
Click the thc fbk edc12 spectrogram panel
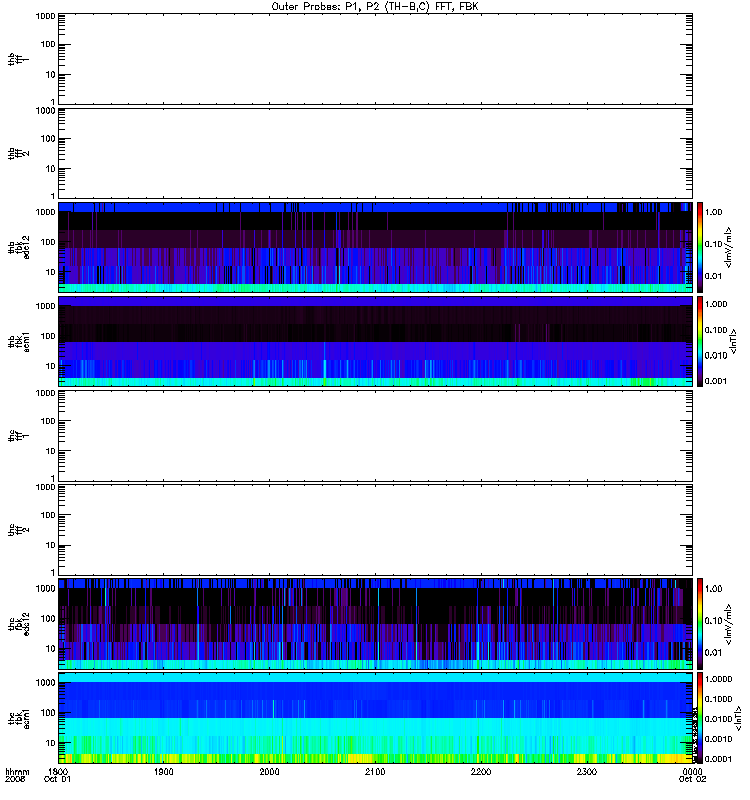click(376, 624)
